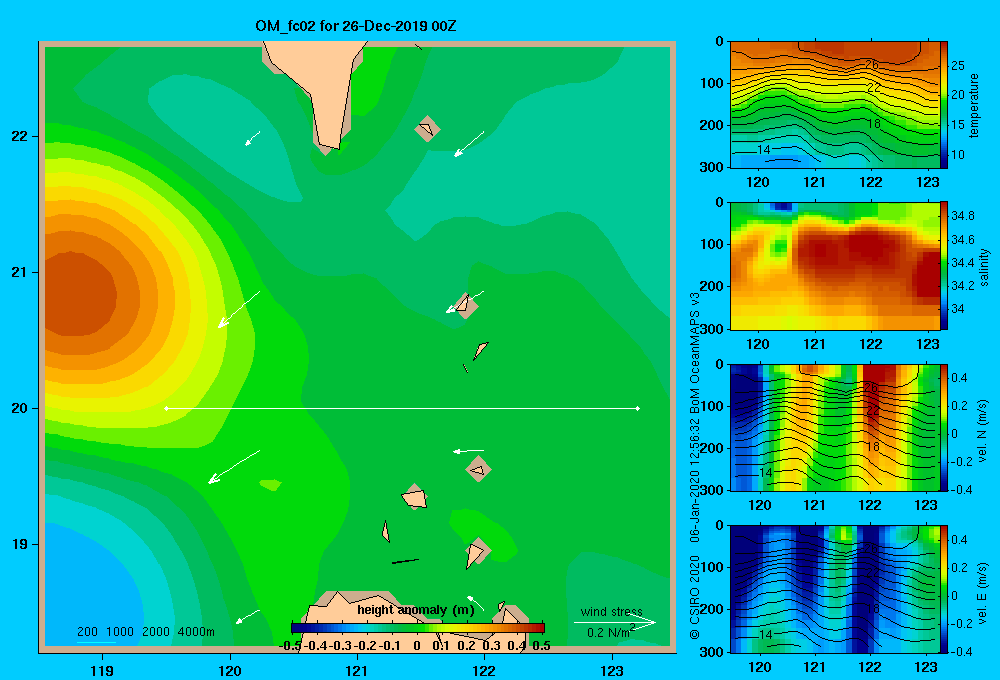Viewport: 1000px width, 680px height.
Task: Open the northward velocity section plot
Action: [834, 427]
